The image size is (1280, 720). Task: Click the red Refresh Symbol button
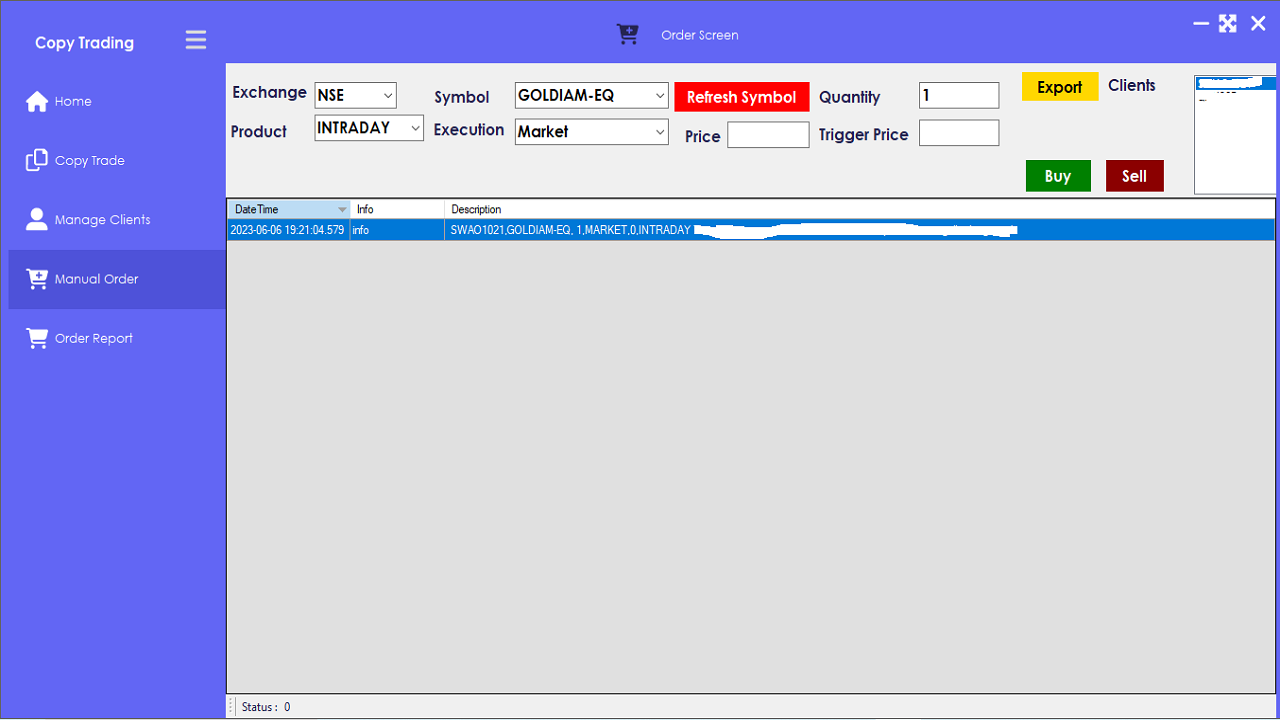[742, 97]
